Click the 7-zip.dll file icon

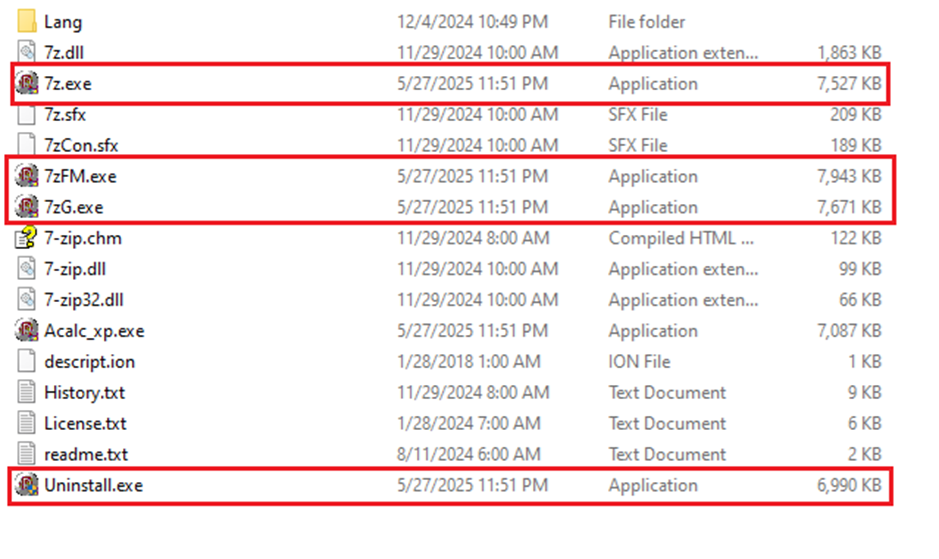tap(27, 269)
